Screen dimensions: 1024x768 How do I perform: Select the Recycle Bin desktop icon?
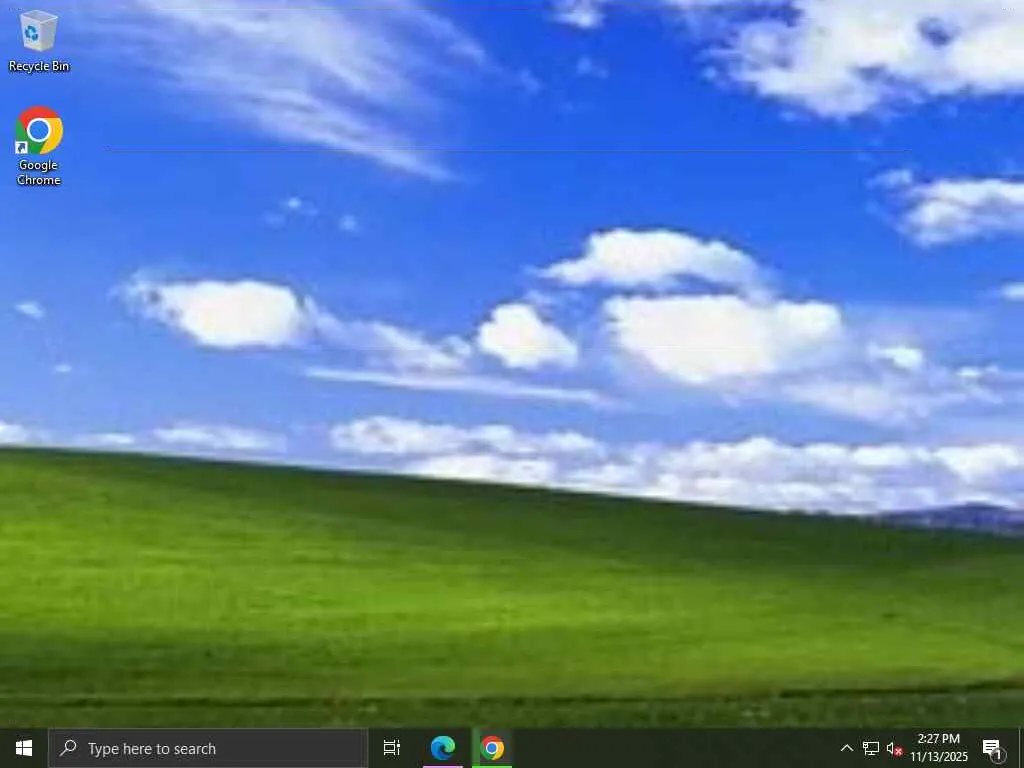39,40
